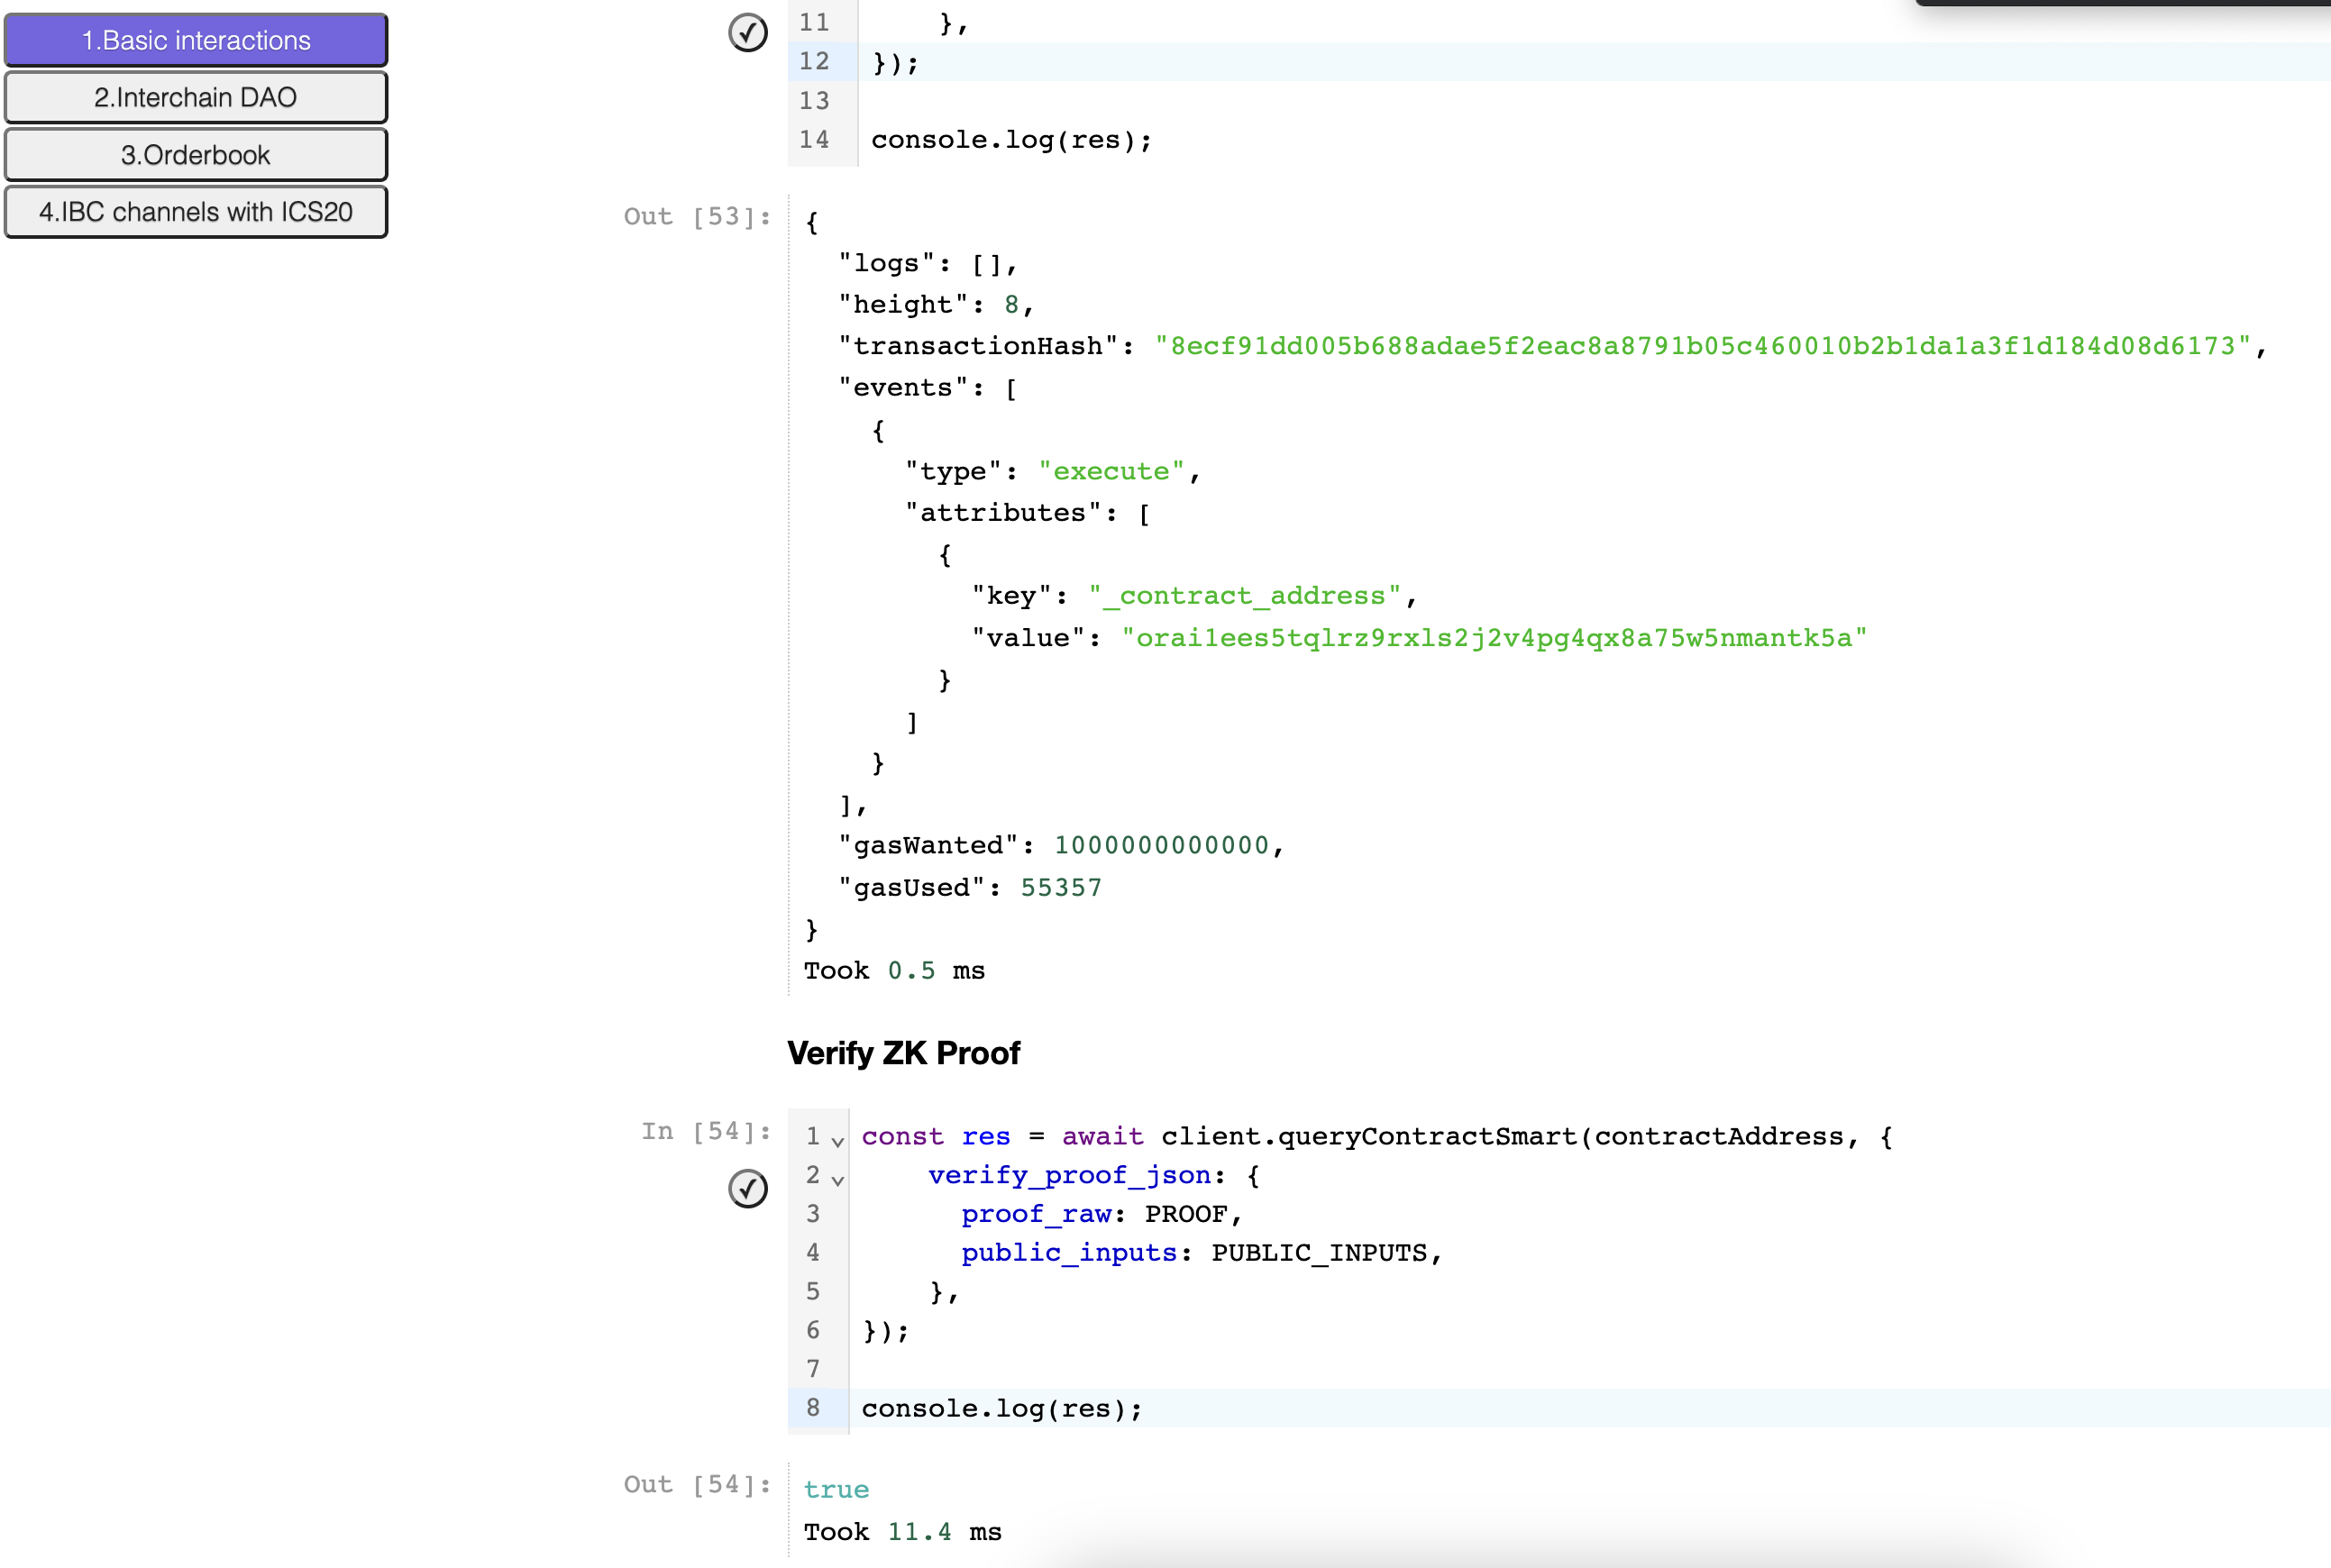The image size is (2331, 1568).
Task: Select the transactionHash value string
Action: pos(1706,345)
